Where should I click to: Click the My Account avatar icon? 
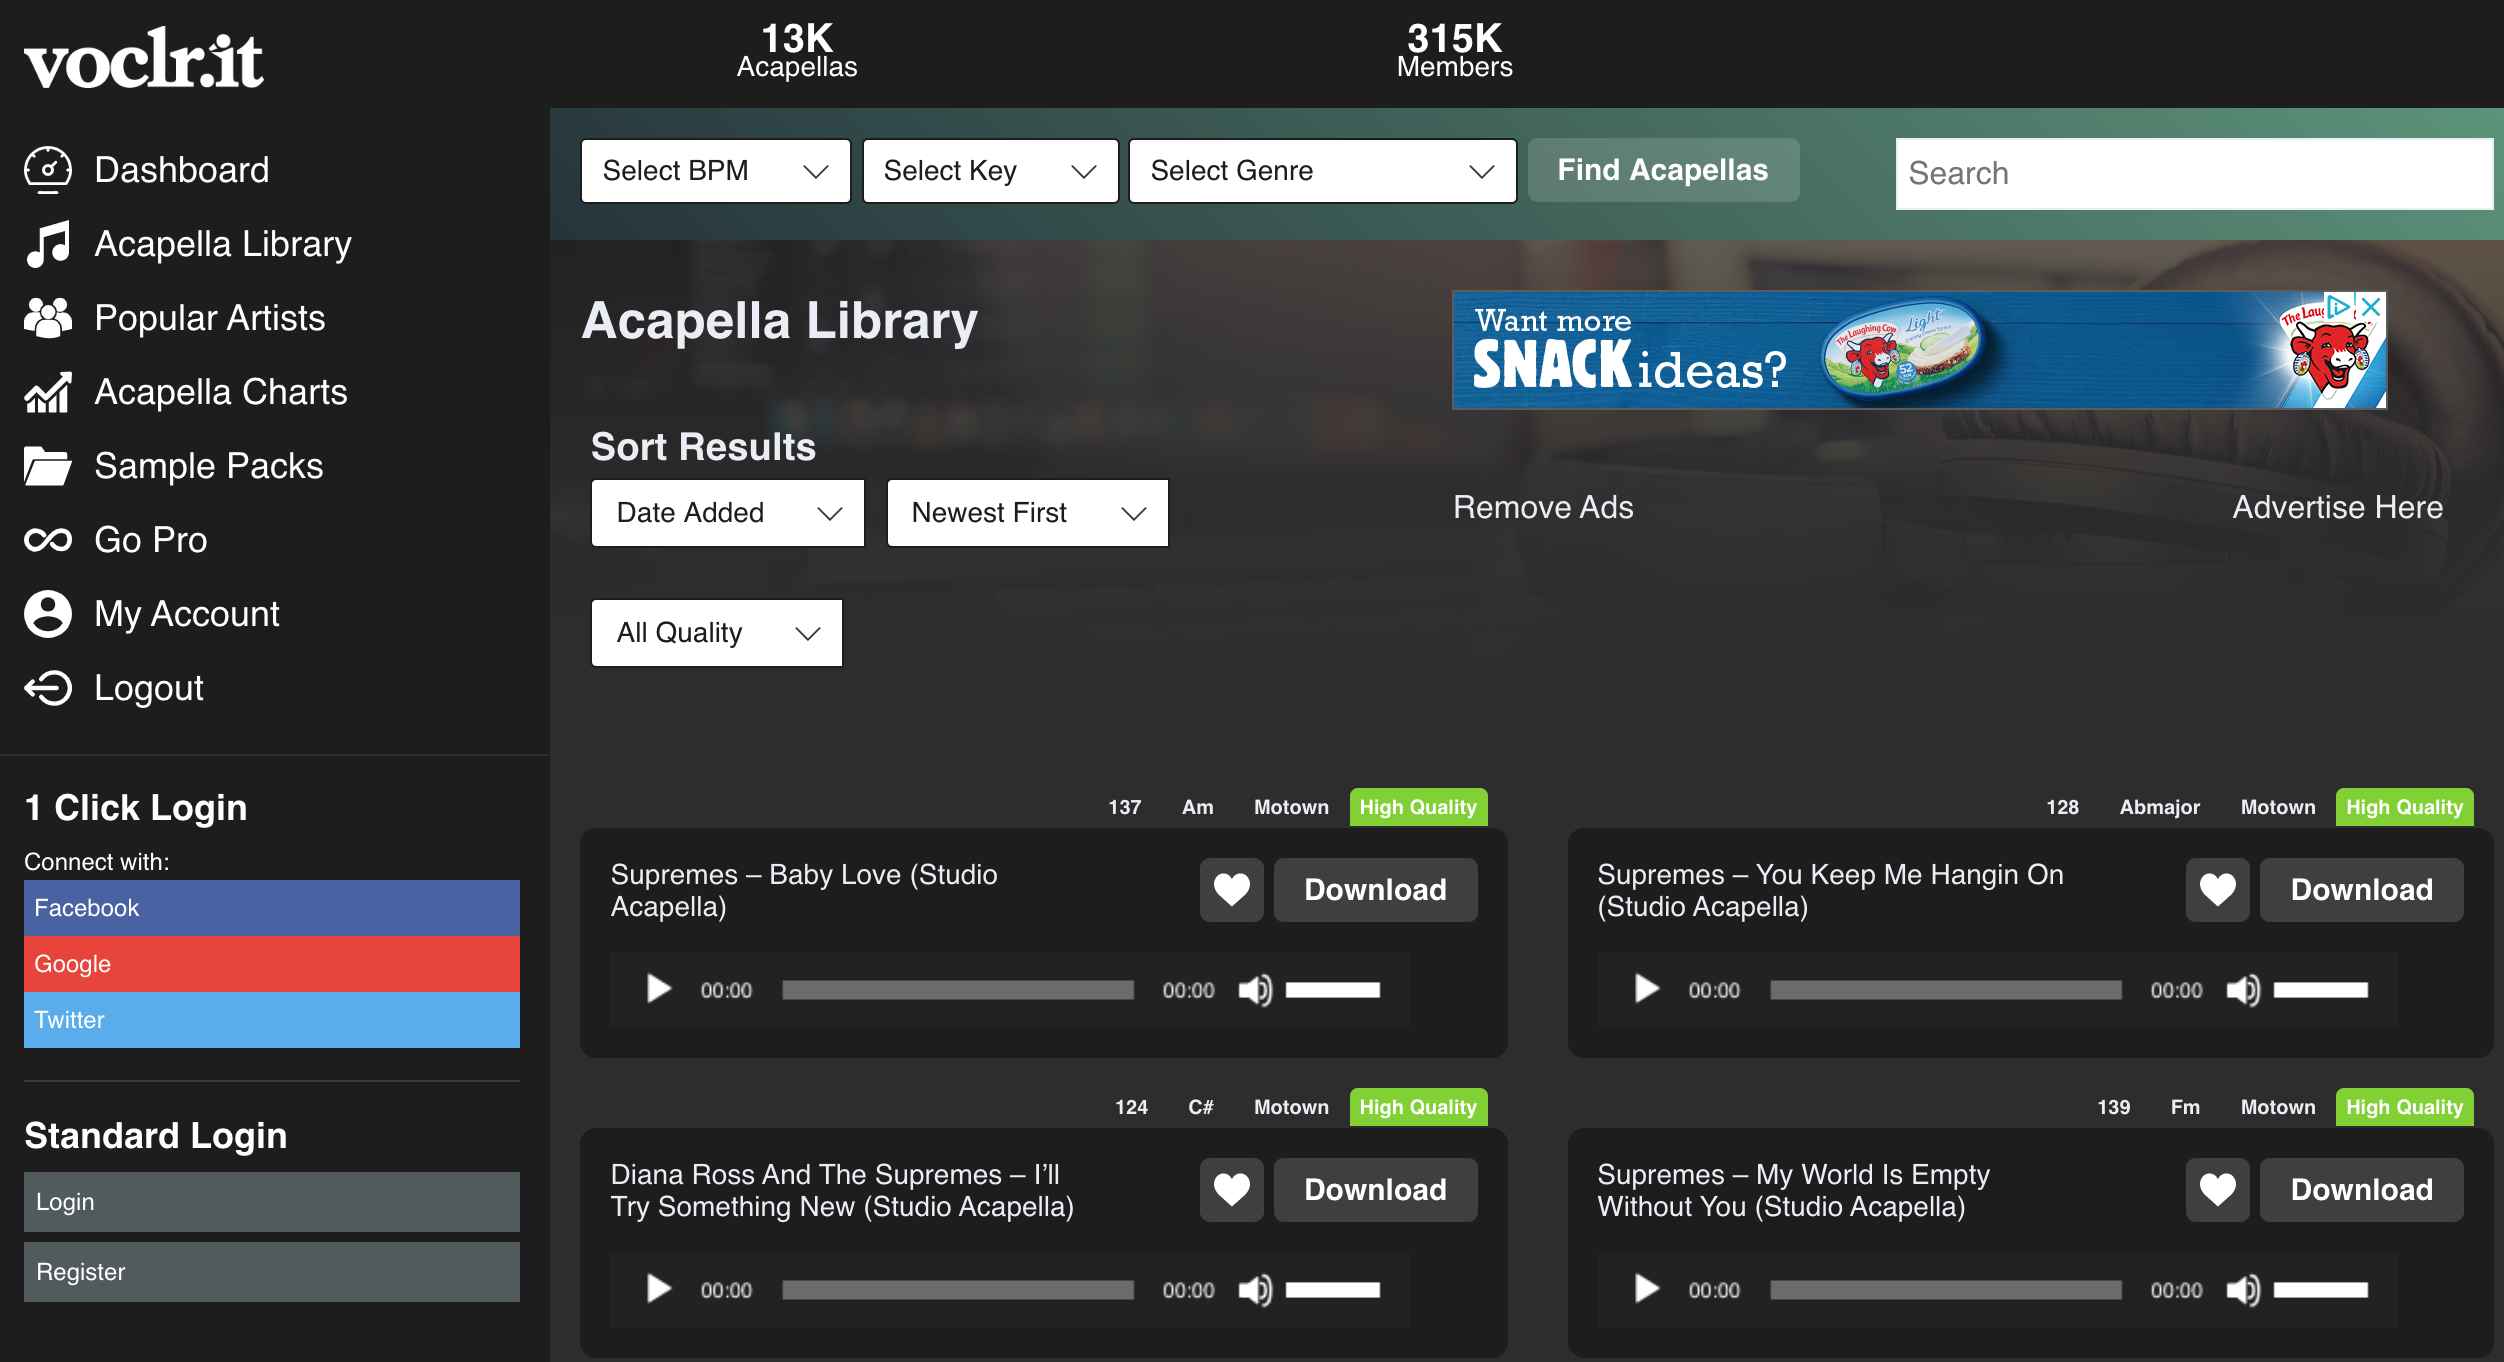[x=48, y=614]
